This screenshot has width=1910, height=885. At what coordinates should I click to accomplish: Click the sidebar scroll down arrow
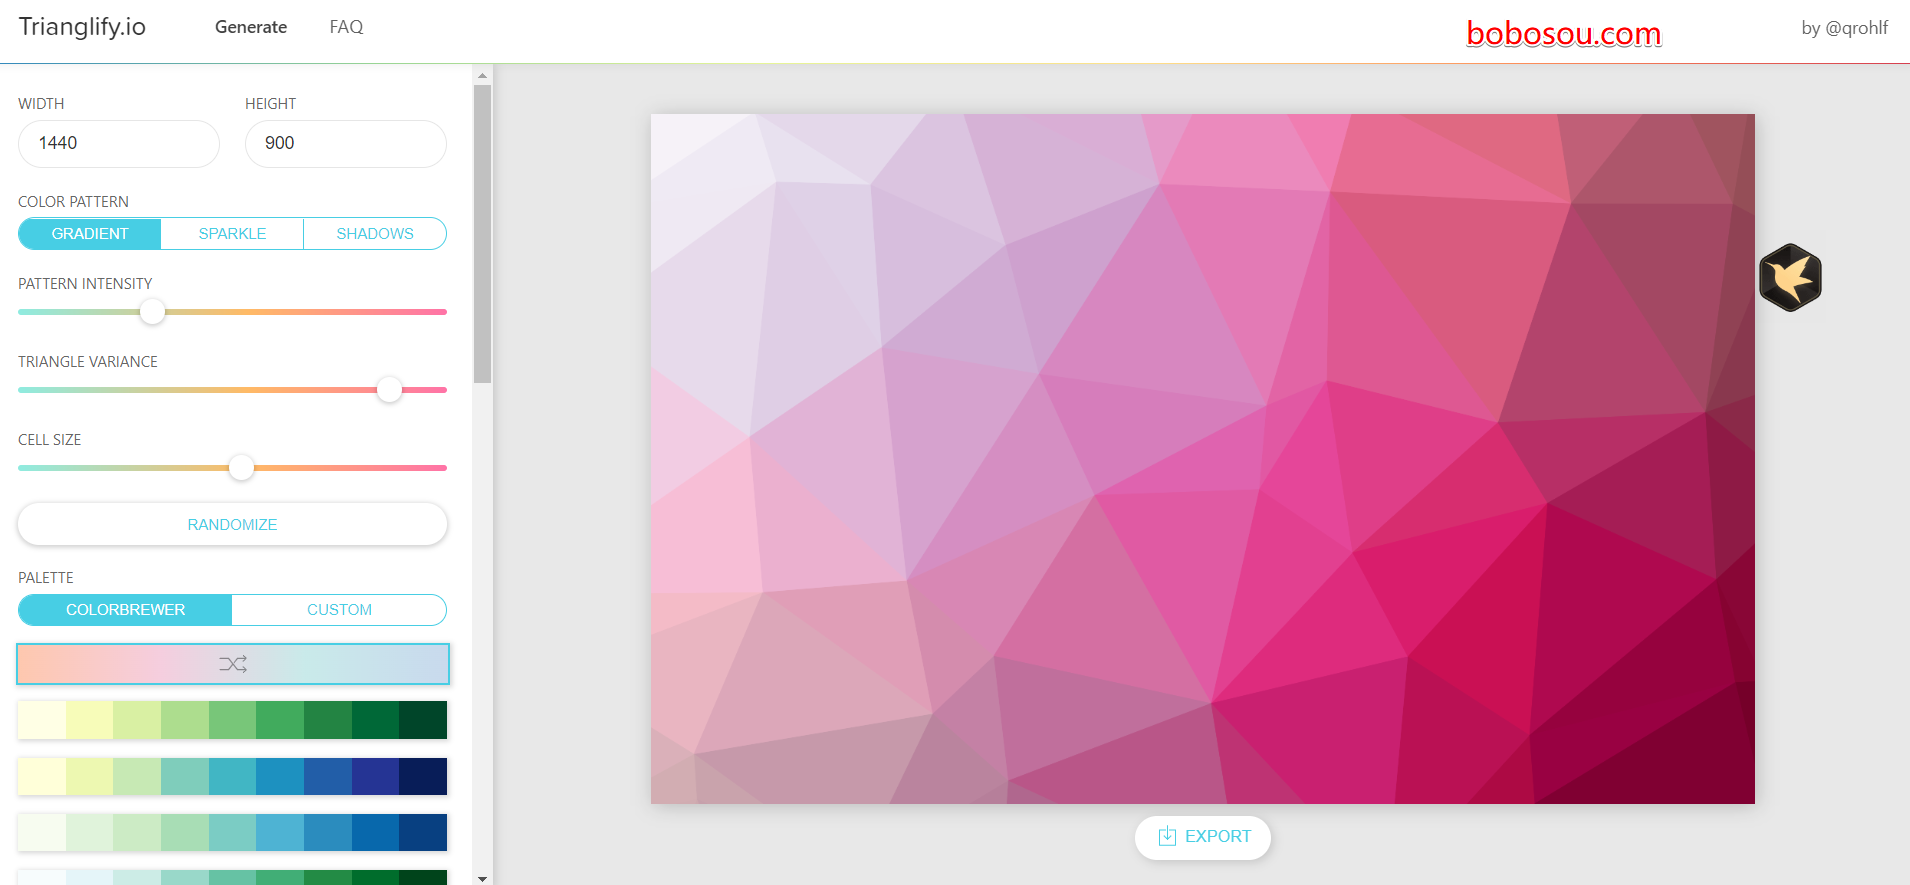[x=483, y=878]
